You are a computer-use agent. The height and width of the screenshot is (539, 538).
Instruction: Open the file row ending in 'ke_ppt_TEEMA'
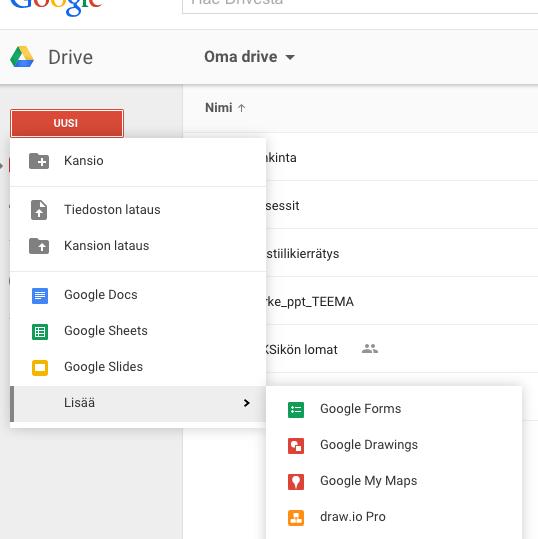(402, 301)
